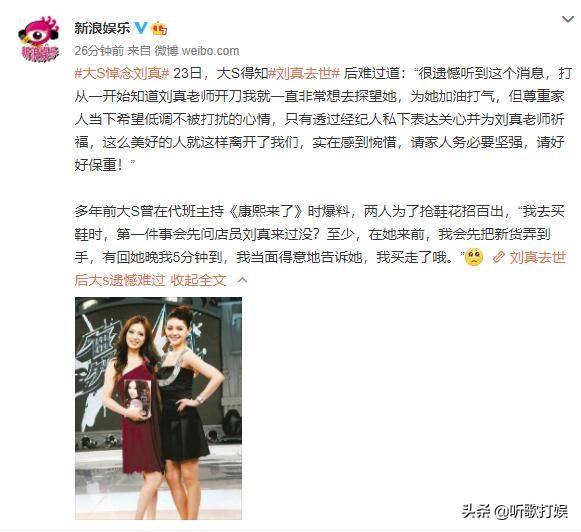Image resolution: width=581 pixels, height=532 pixels.
Task: Click the 《康熙来了》 show title text
Action: [x=266, y=212]
